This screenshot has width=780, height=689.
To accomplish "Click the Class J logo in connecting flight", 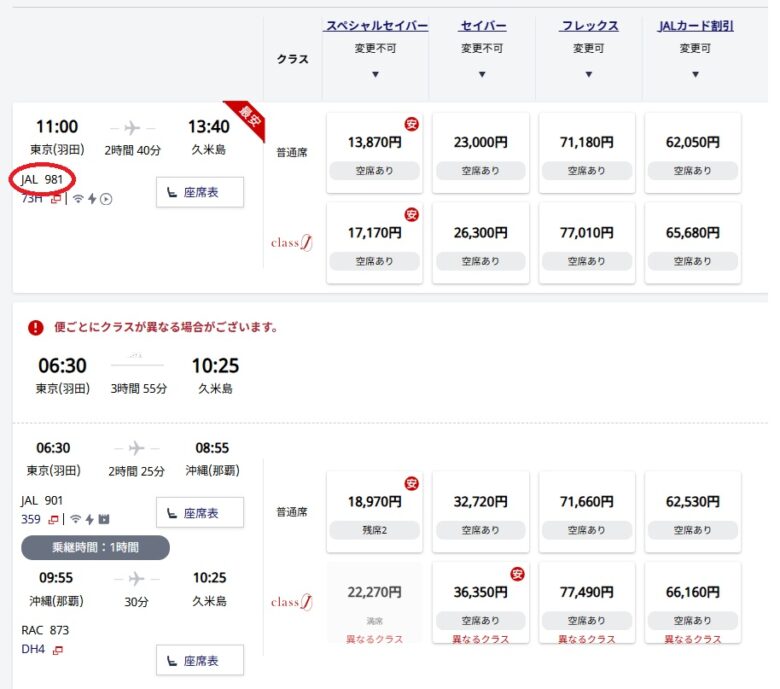I will click(292, 602).
